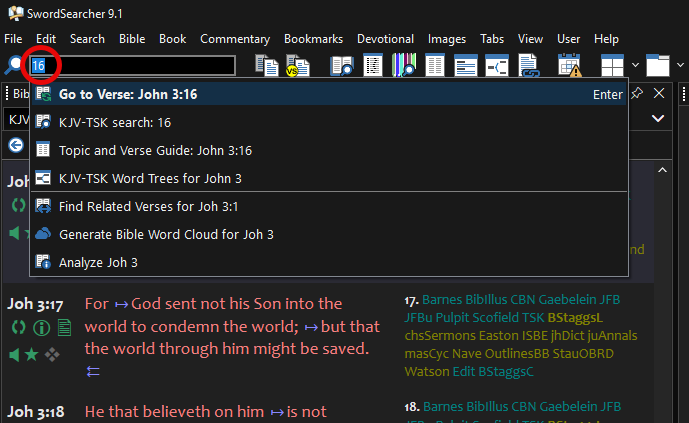
Task: Select KJV-TSK search: 16 suggestion
Action: (x=329, y=122)
